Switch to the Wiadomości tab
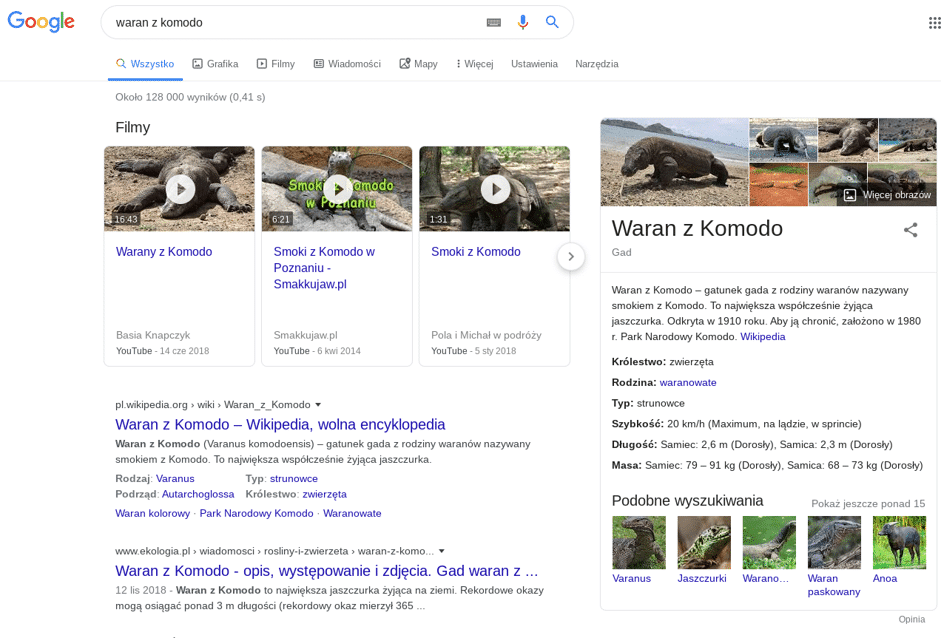Screen dimensions: 941x638 coord(347,64)
